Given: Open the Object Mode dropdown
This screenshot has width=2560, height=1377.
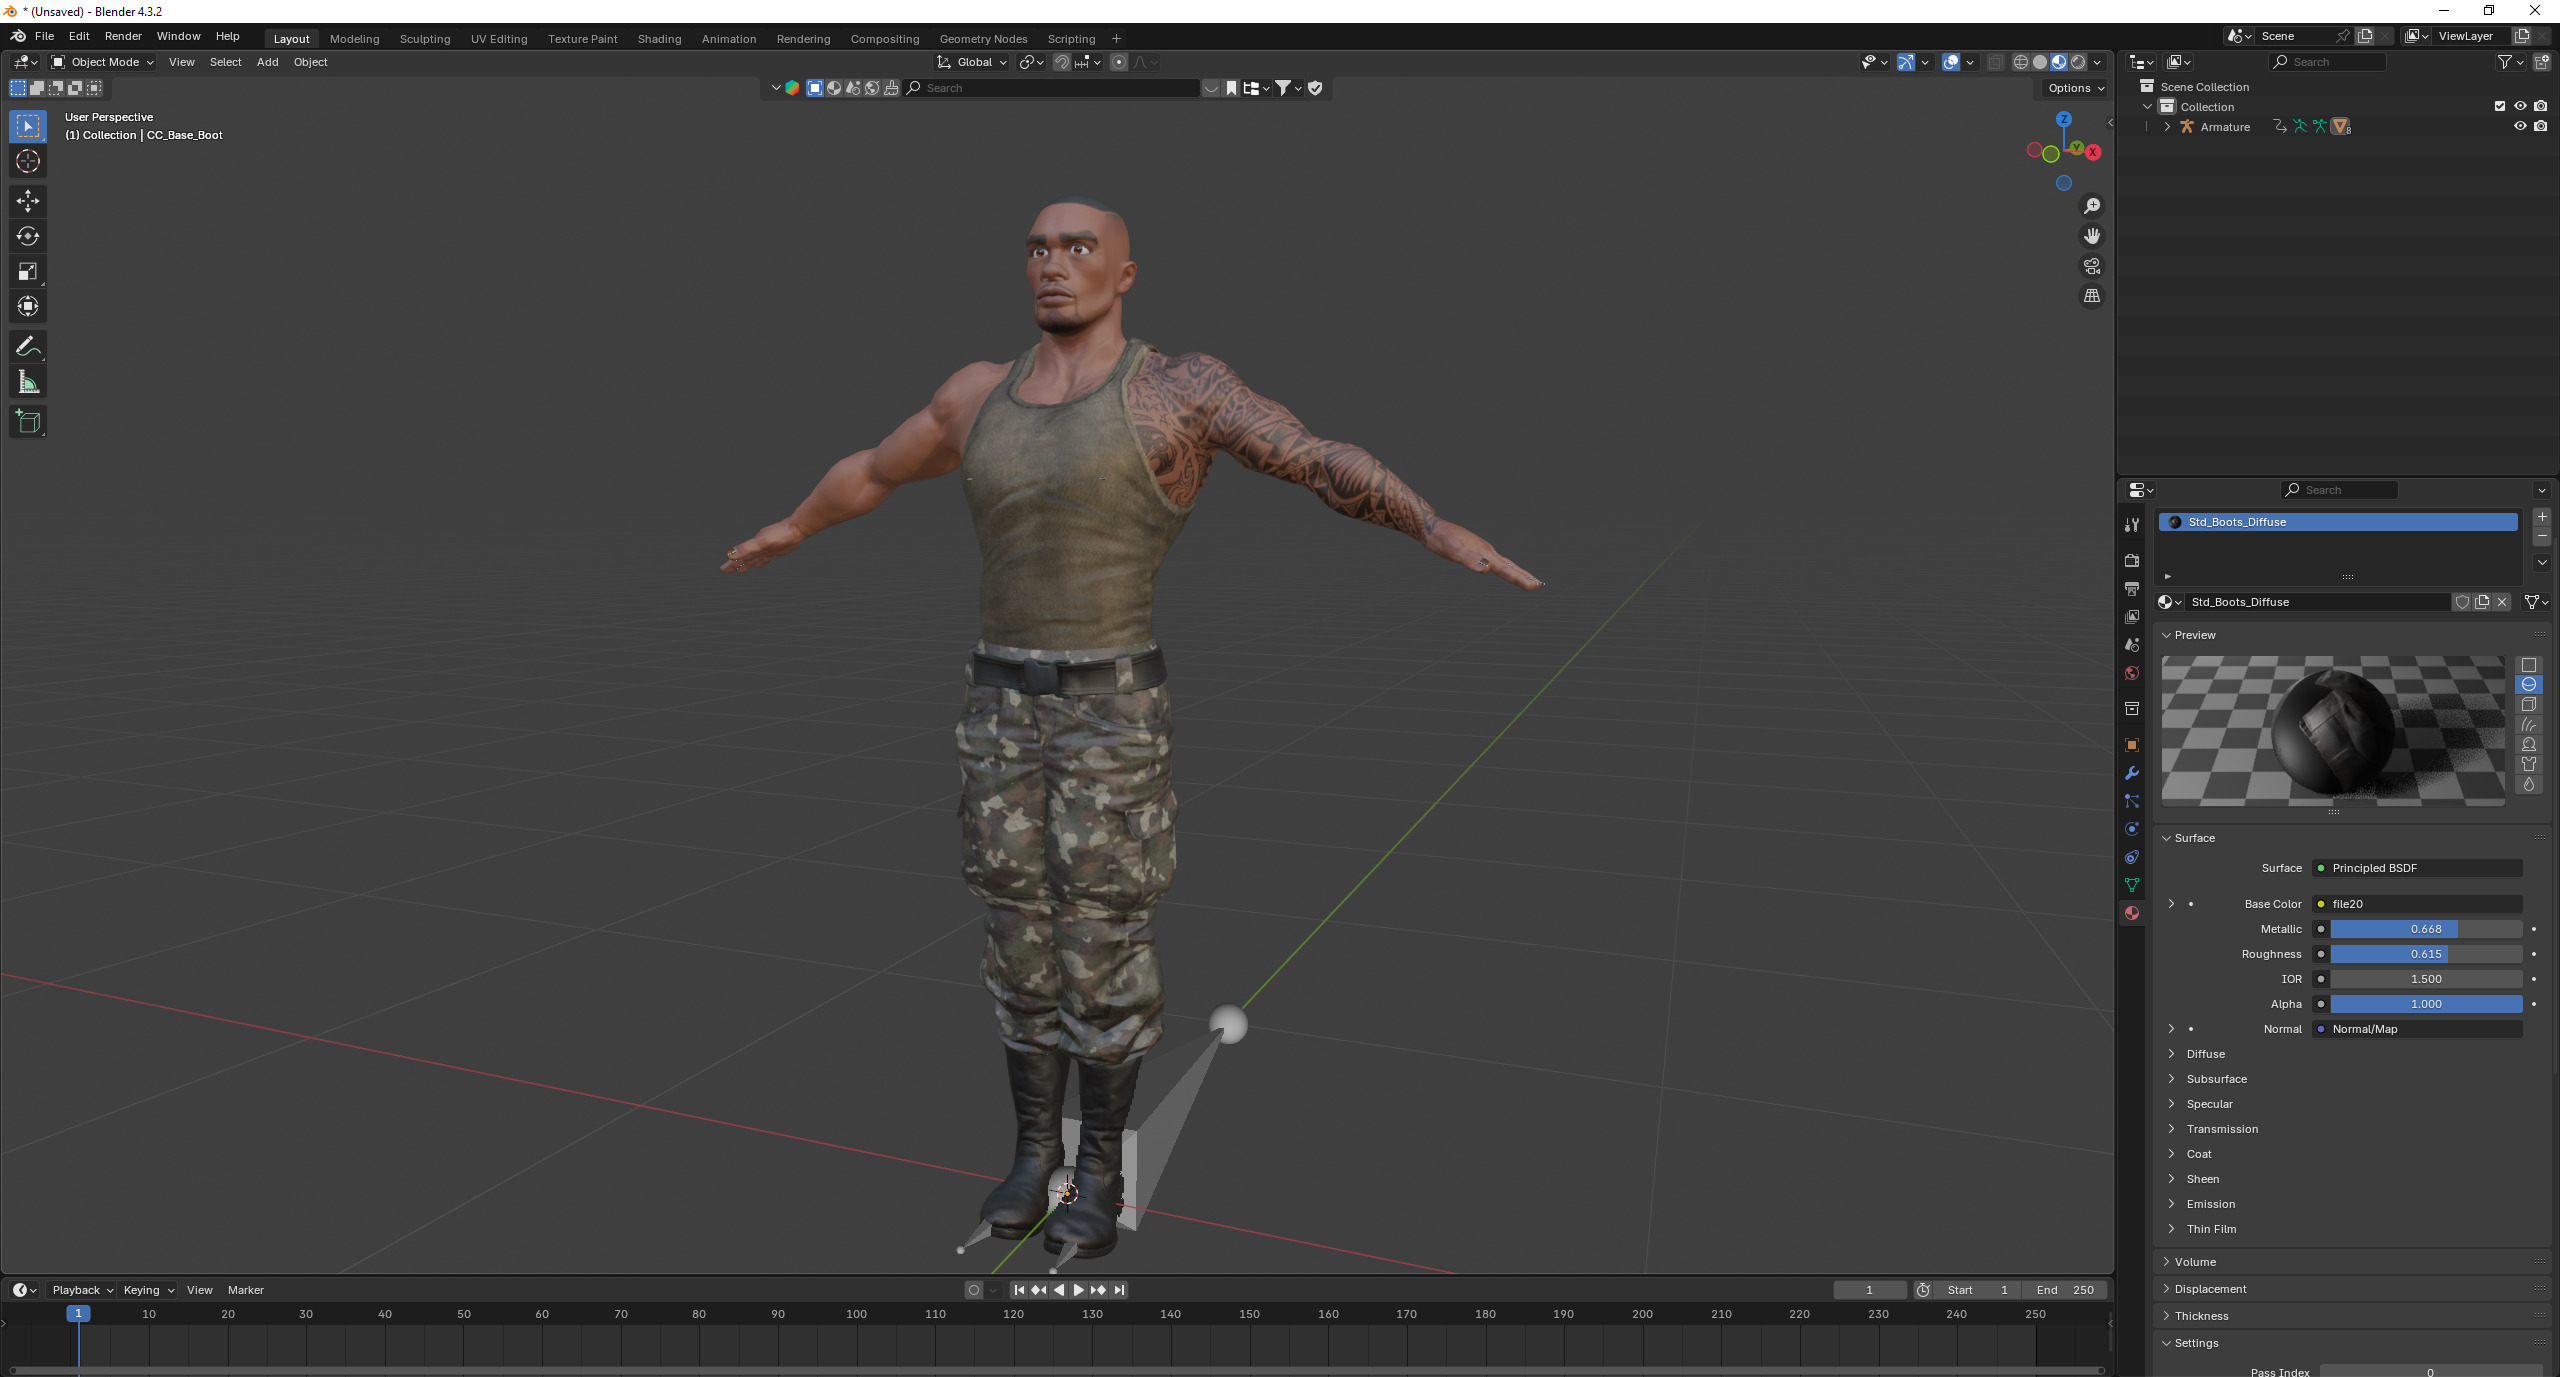Looking at the screenshot, I should click(103, 62).
